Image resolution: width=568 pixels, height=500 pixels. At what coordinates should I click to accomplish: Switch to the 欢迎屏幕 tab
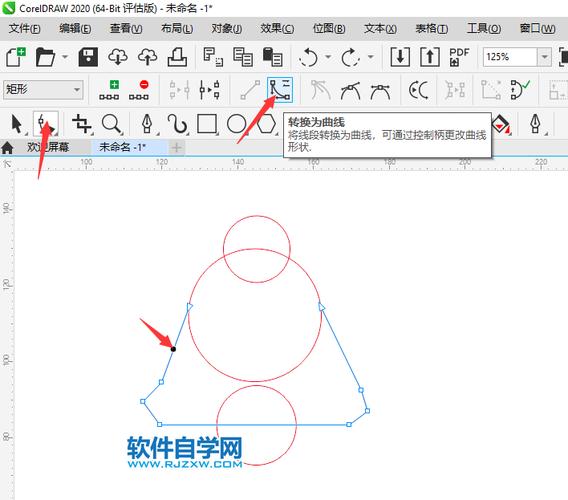pos(48,147)
